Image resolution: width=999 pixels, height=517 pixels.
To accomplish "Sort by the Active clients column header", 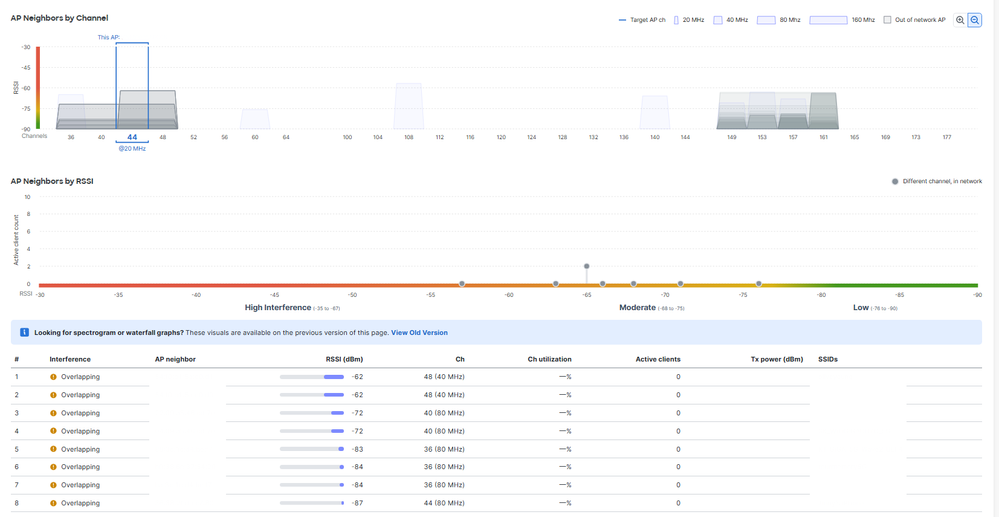I will pos(658,359).
